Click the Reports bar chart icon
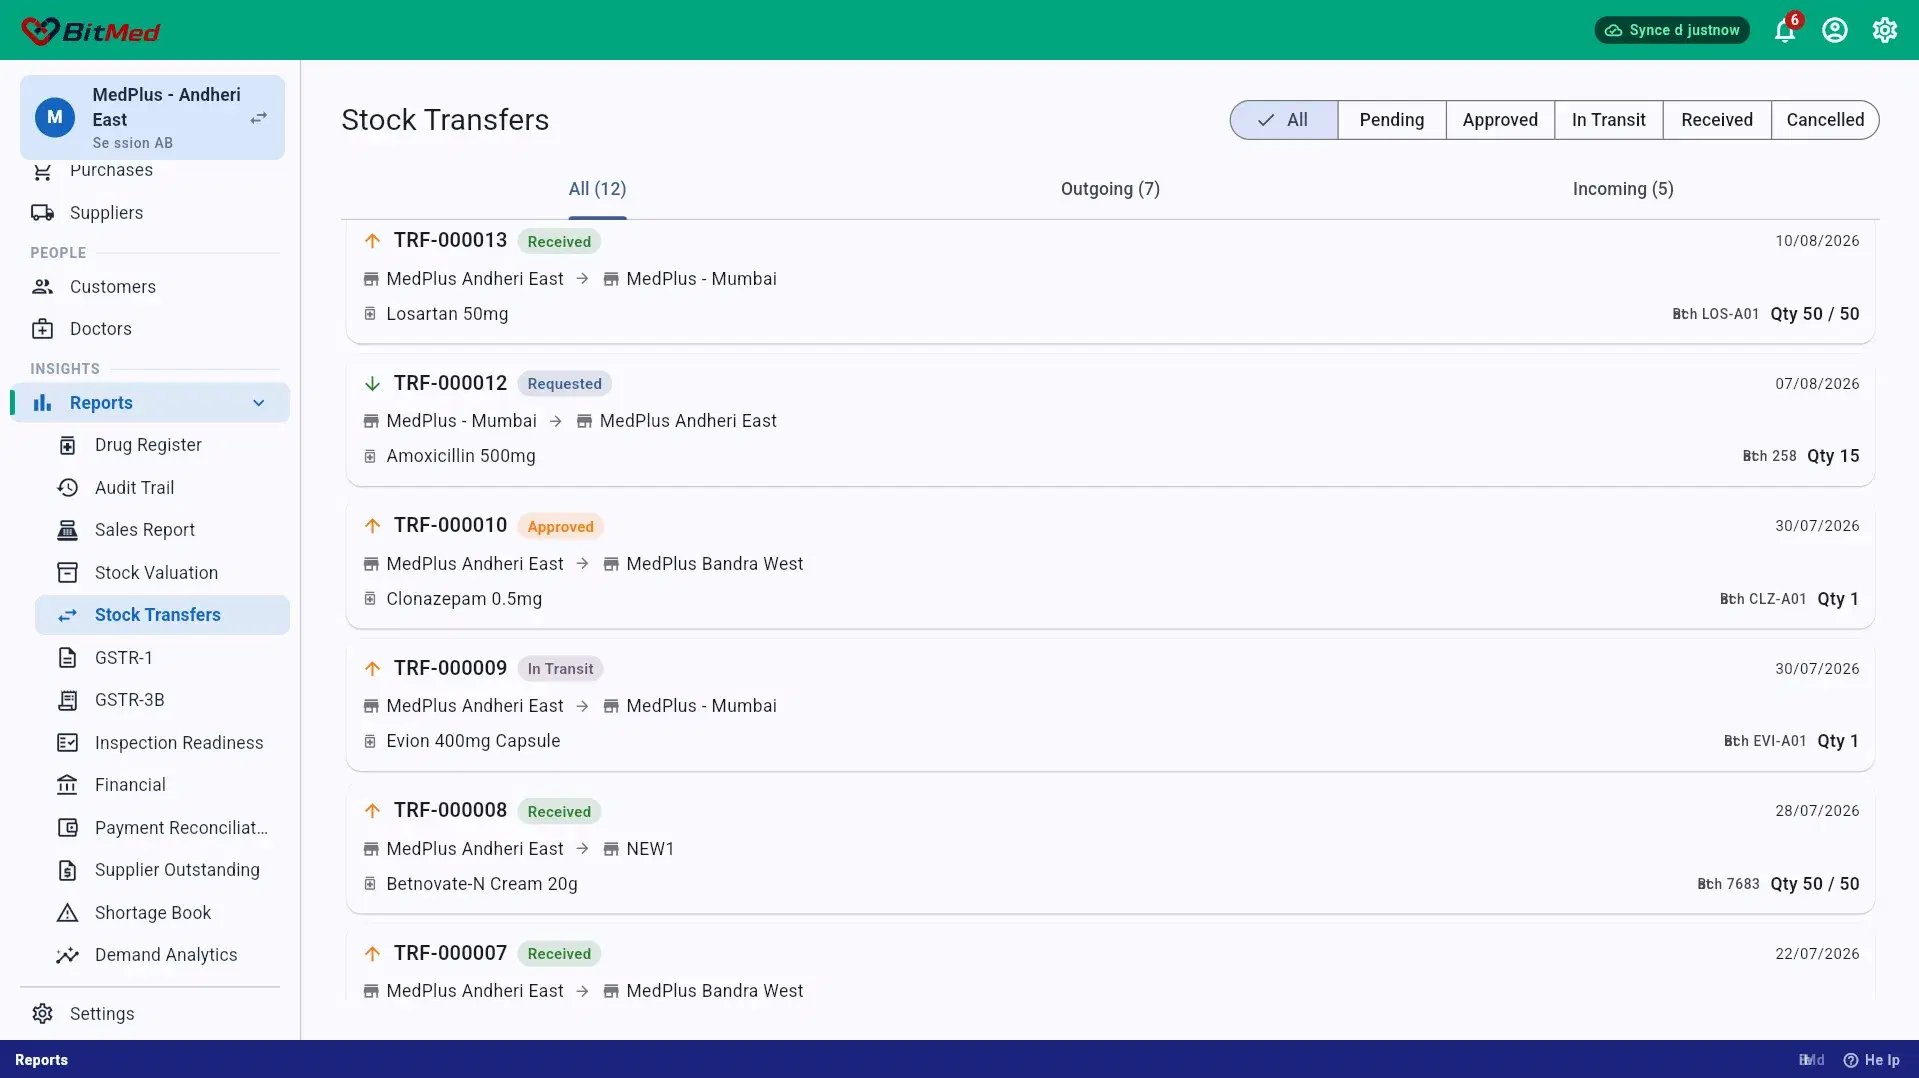This screenshot has width=1919, height=1078. pyautogui.click(x=42, y=403)
